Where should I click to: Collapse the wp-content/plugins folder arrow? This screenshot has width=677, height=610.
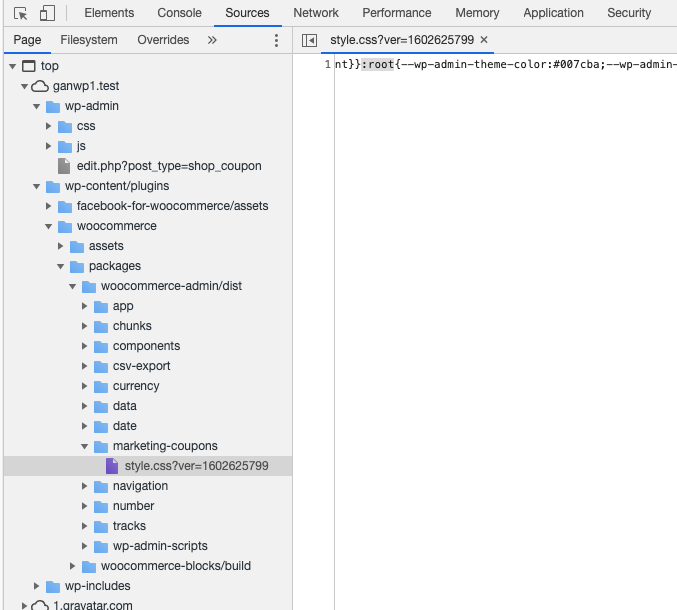[37, 186]
